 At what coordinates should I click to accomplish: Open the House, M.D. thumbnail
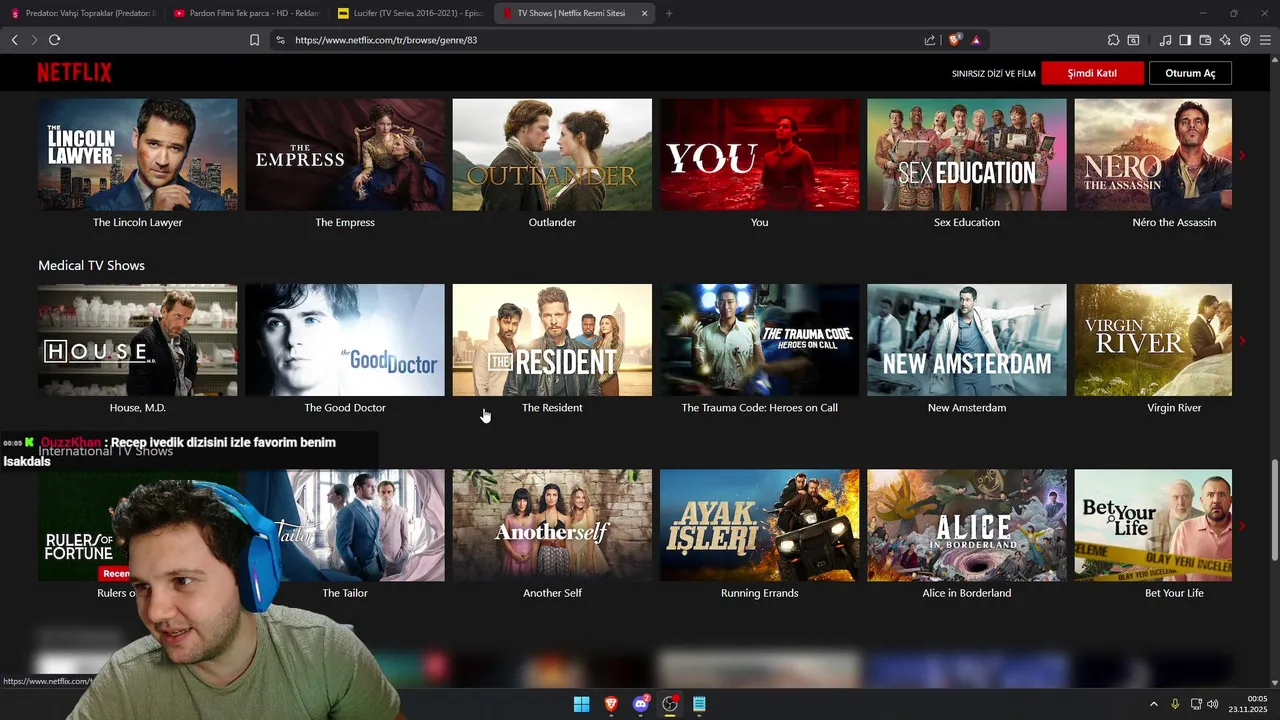pyautogui.click(x=138, y=340)
